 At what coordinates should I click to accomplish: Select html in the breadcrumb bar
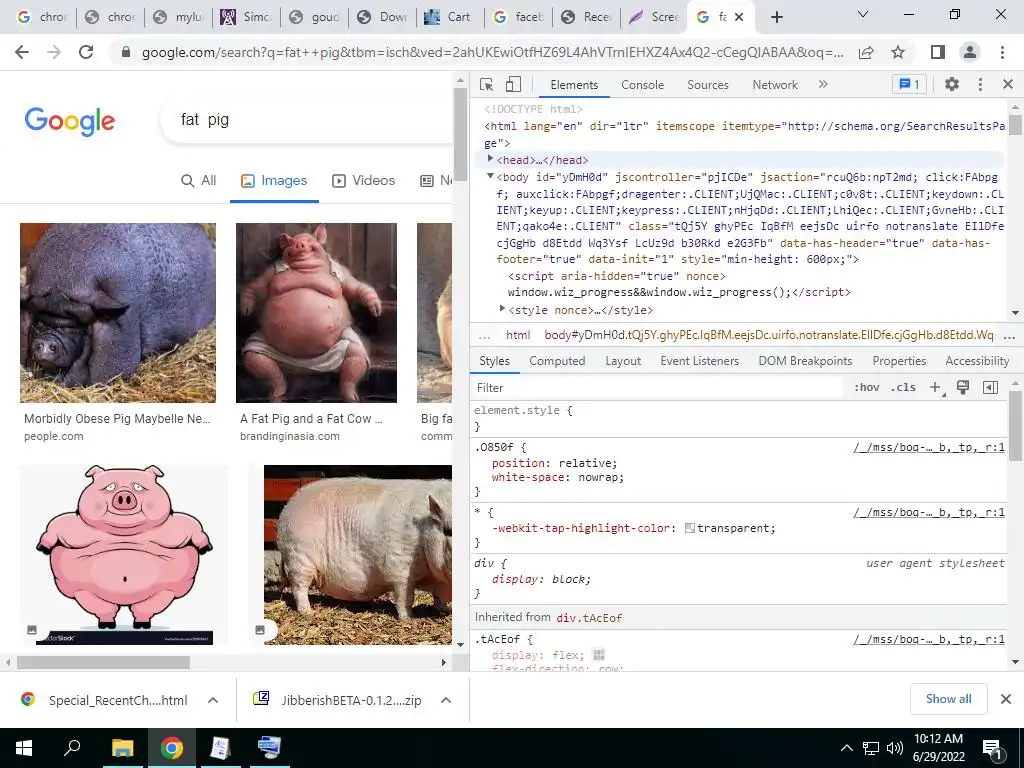pos(518,335)
